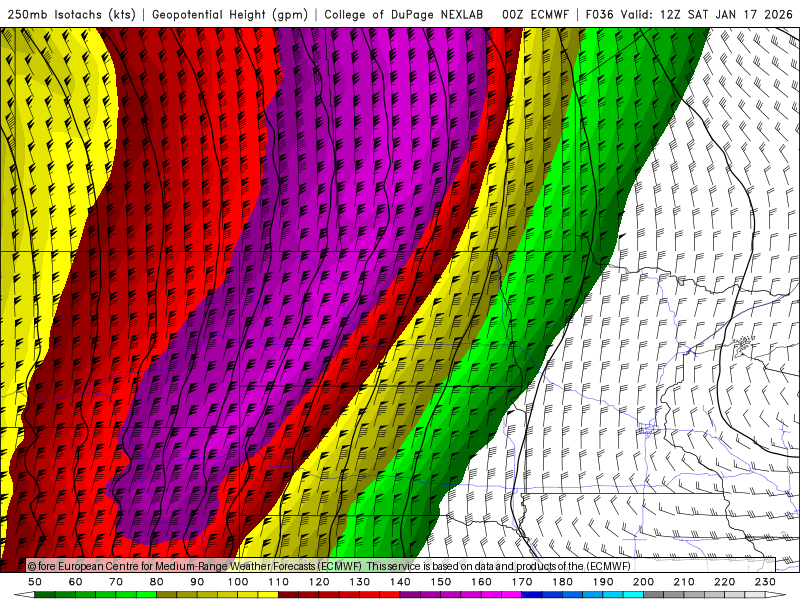This screenshot has width=800, height=600.
Task: Click the 80 label on the color scale
Action: pos(157,582)
